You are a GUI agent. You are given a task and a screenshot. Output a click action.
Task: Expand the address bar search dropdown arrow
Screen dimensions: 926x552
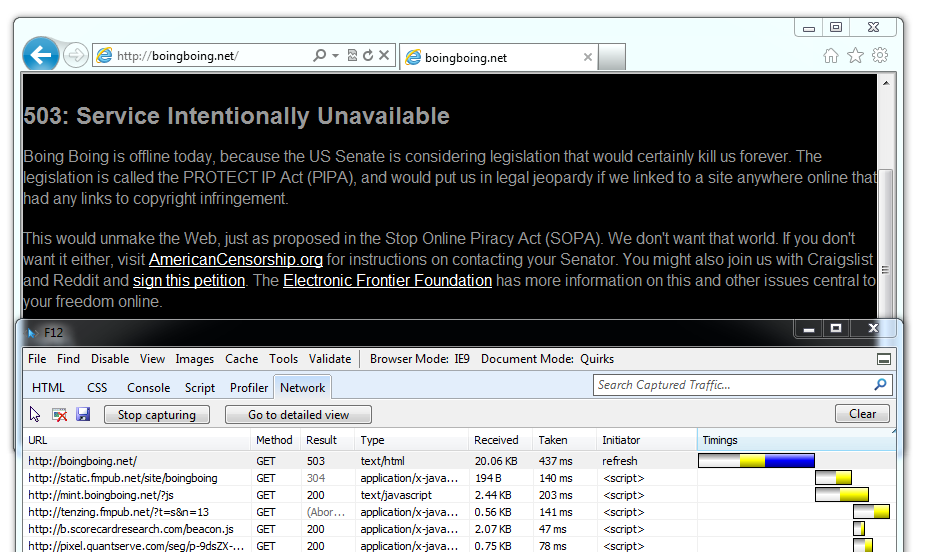point(335,56)
